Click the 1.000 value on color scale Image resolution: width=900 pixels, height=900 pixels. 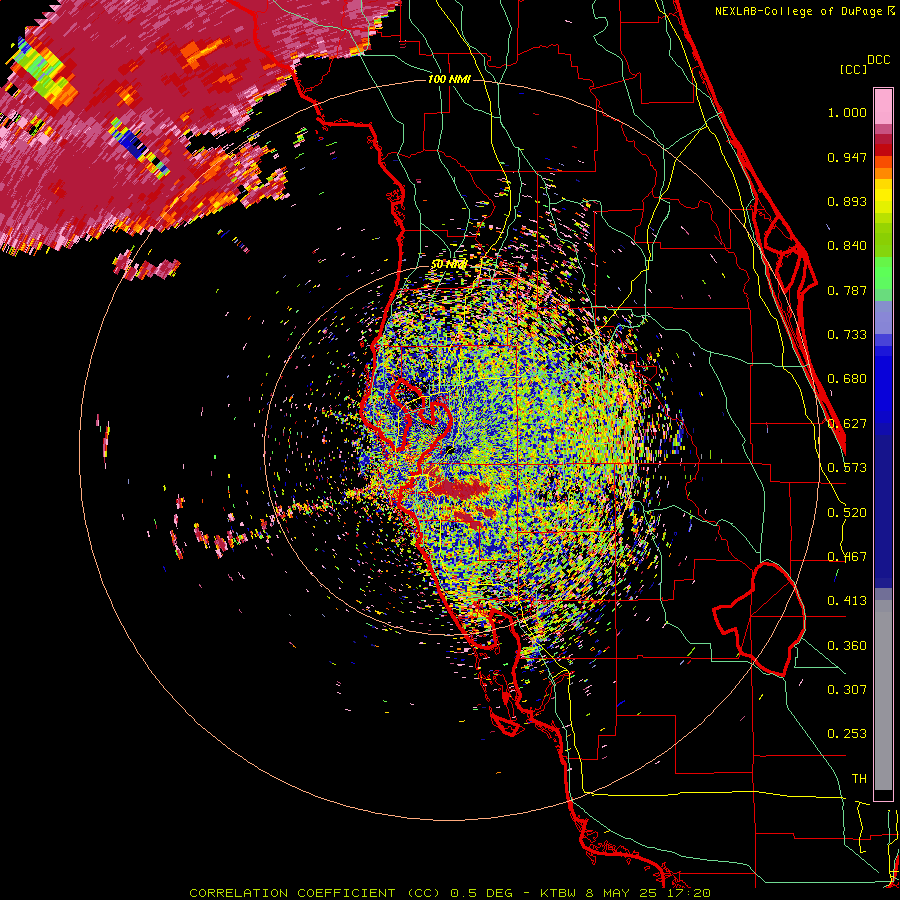[847, 112]
